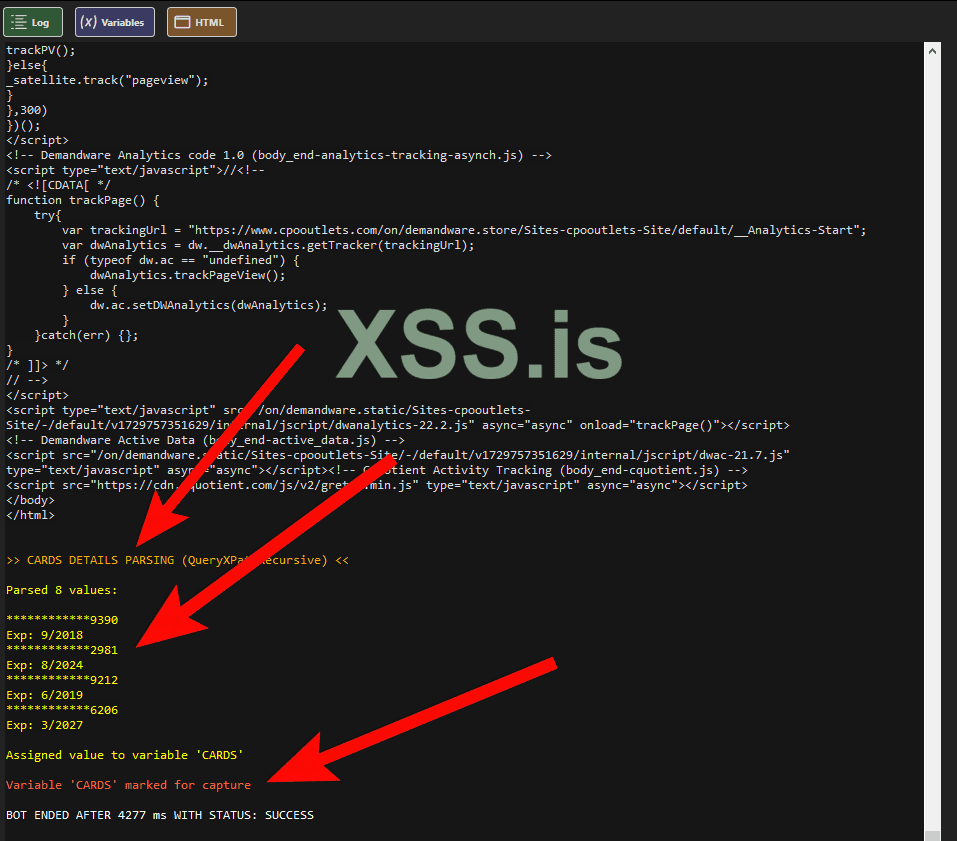
Task: Click the 'trackPV();' line
Action: pos(40,50)
